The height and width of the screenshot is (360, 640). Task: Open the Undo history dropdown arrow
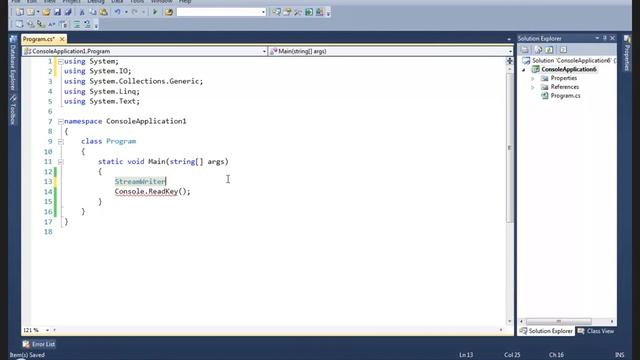(x=126, y=12)
